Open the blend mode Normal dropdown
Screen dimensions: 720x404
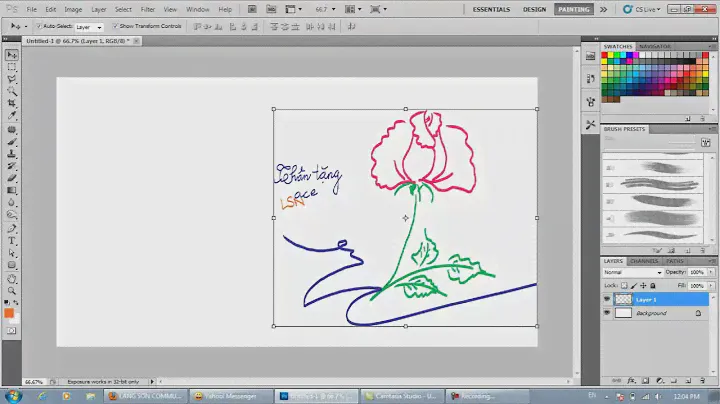coord(630,272)
